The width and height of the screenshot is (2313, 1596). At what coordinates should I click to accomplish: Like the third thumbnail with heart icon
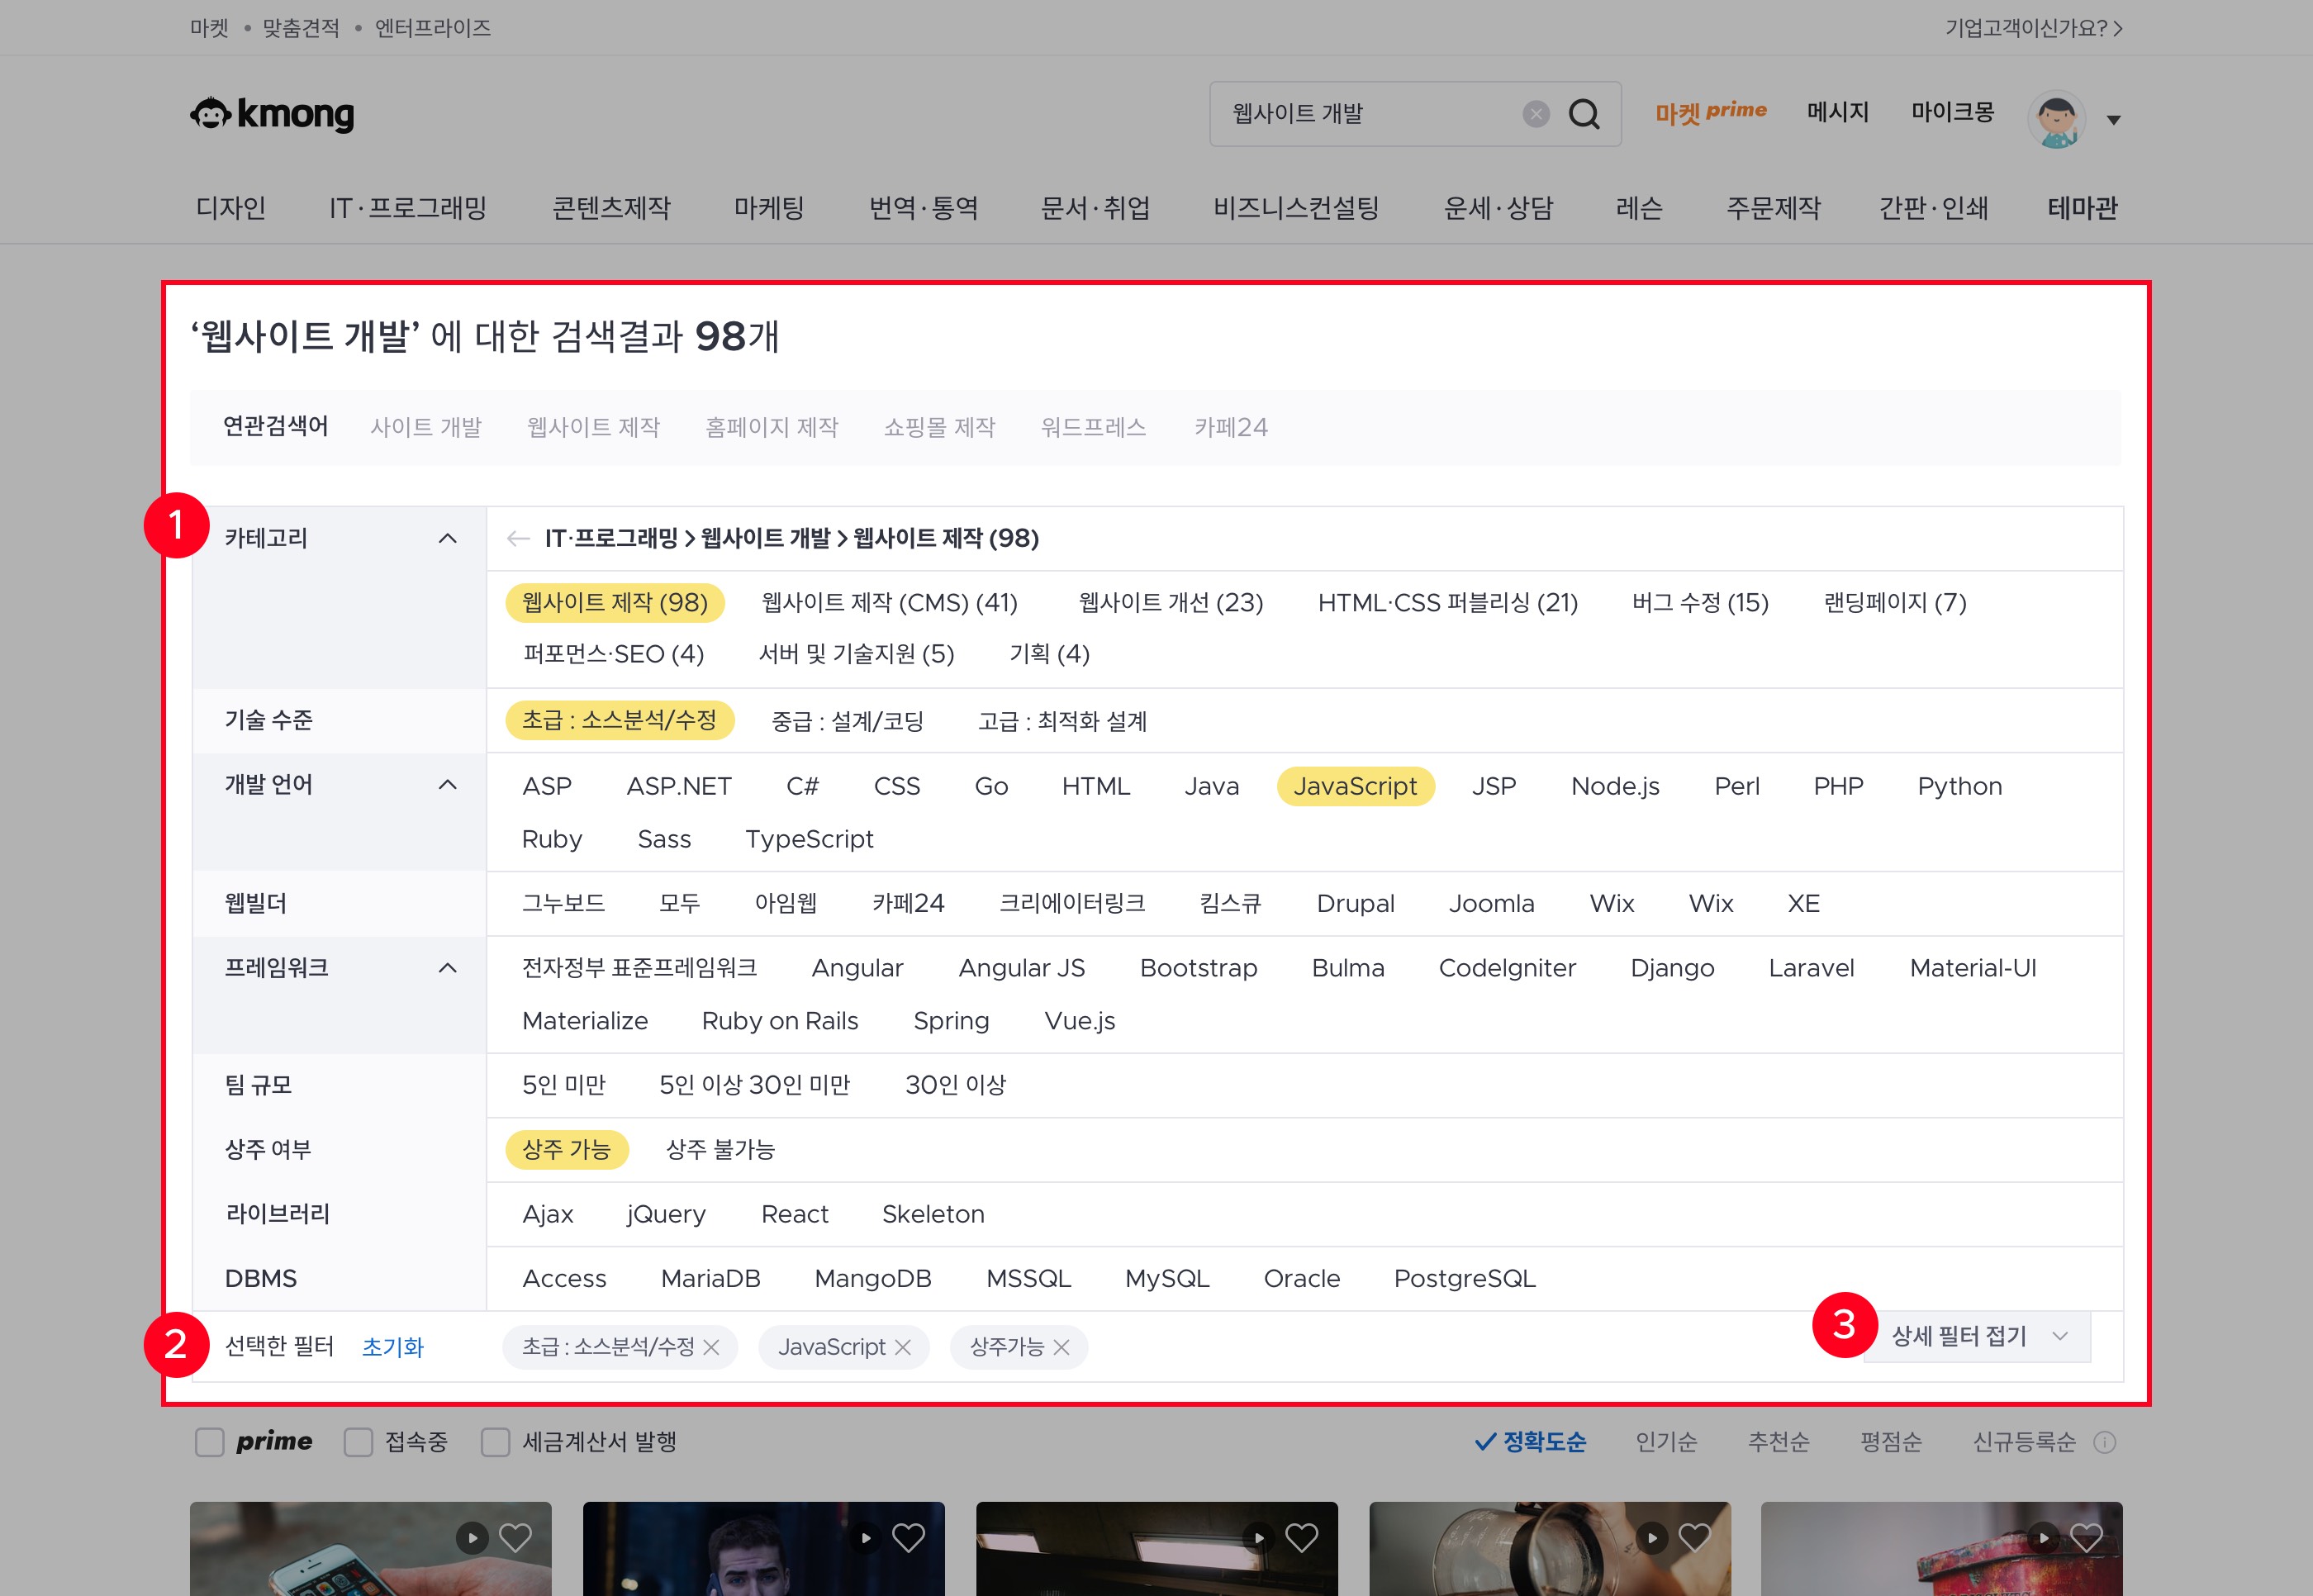pyautogui.click(x=1301, y=1537)
